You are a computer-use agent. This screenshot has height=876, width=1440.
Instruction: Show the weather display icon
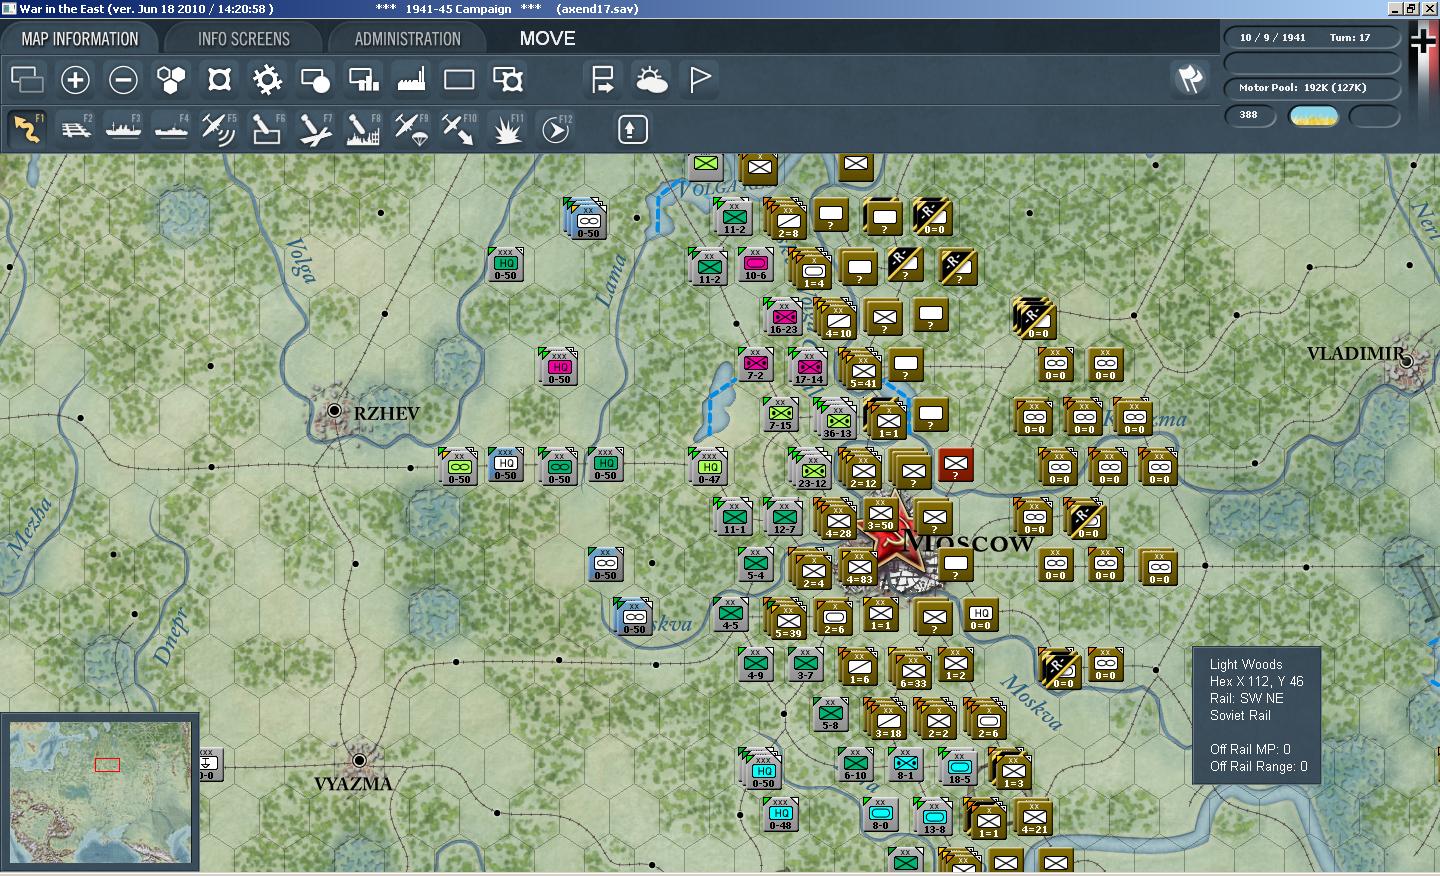pyautogui.click(x=651, y=80)
